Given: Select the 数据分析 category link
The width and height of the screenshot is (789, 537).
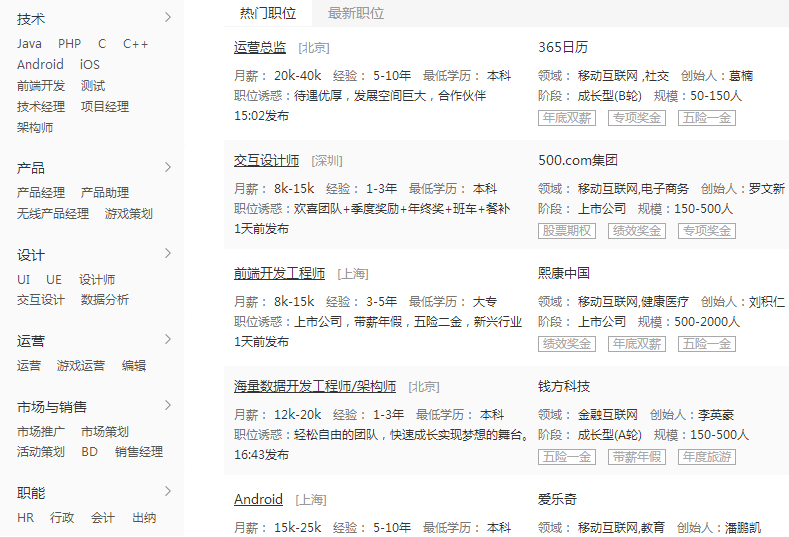Looking at the screenshot, I should tap(105, 299).
